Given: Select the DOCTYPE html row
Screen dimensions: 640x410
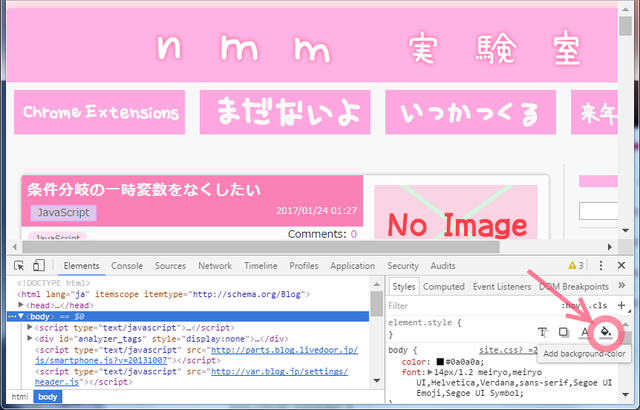Looking at the screenshot, I should click(54, 283).
